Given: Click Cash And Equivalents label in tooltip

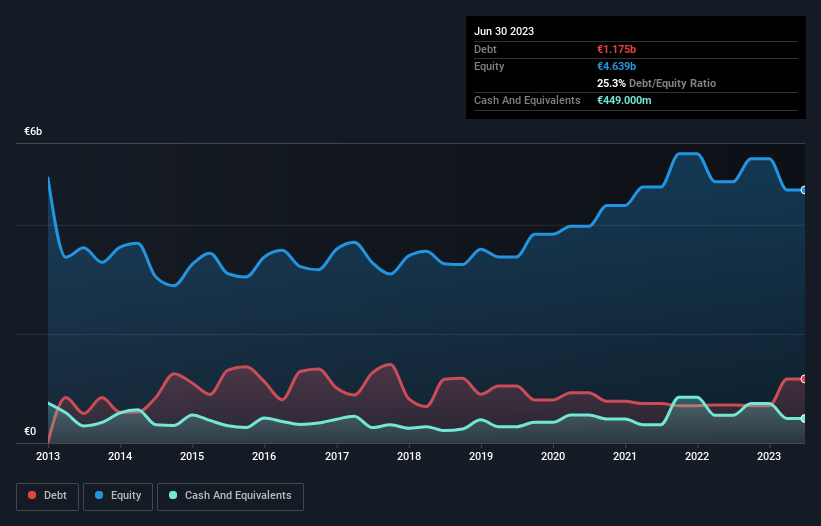Looking at the screenshot, I should click(527, 100).
